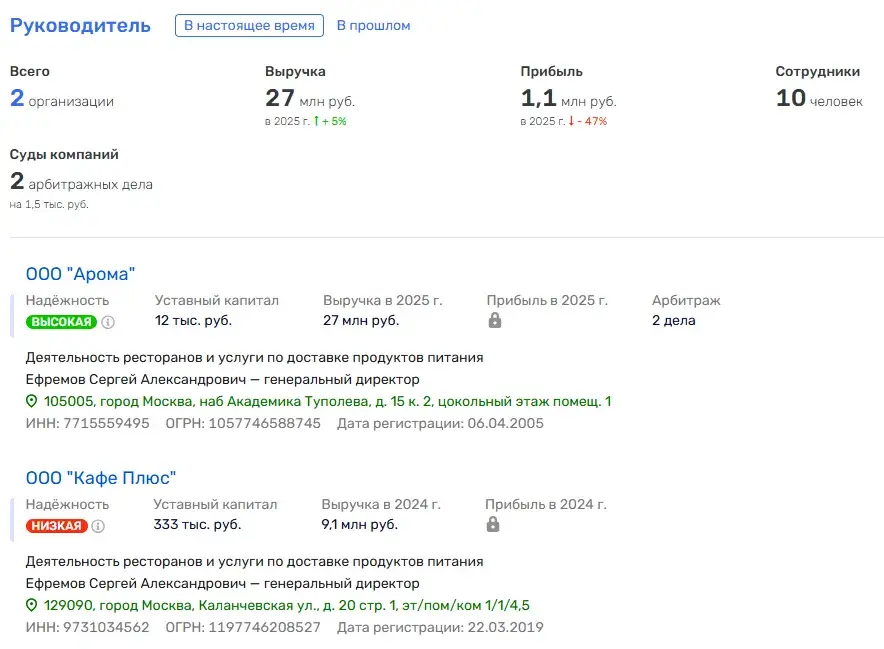Click lock icon under Прибыль в 2025 г.

tap(494, 320)
